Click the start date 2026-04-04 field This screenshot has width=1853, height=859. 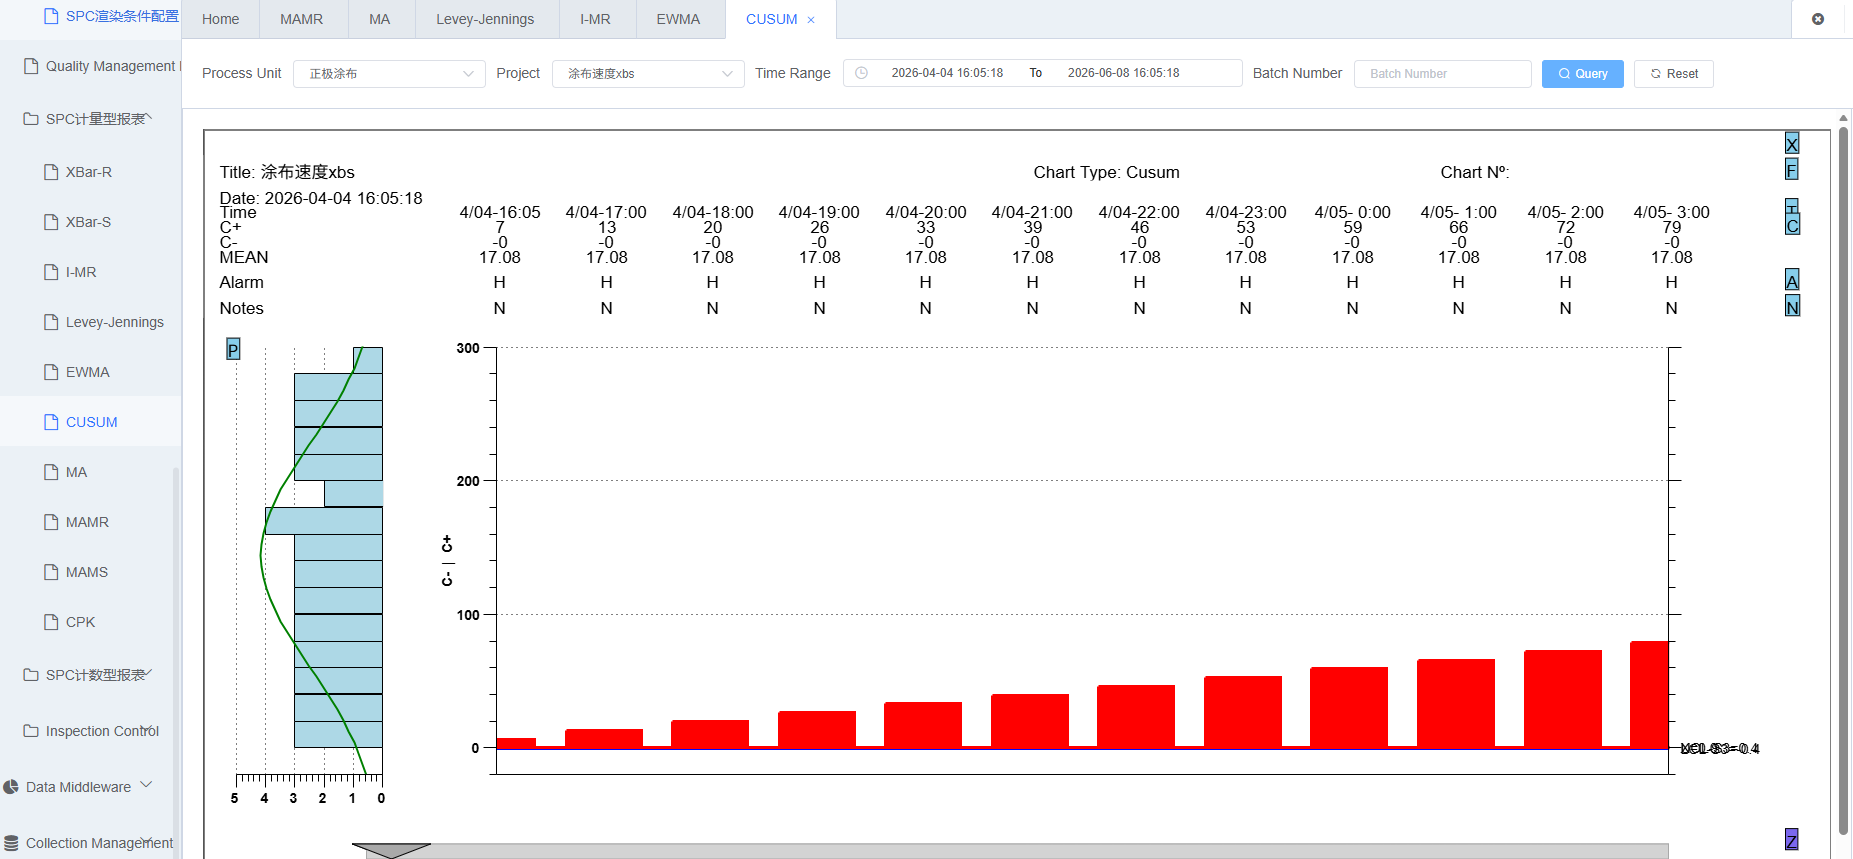(947, 73)
